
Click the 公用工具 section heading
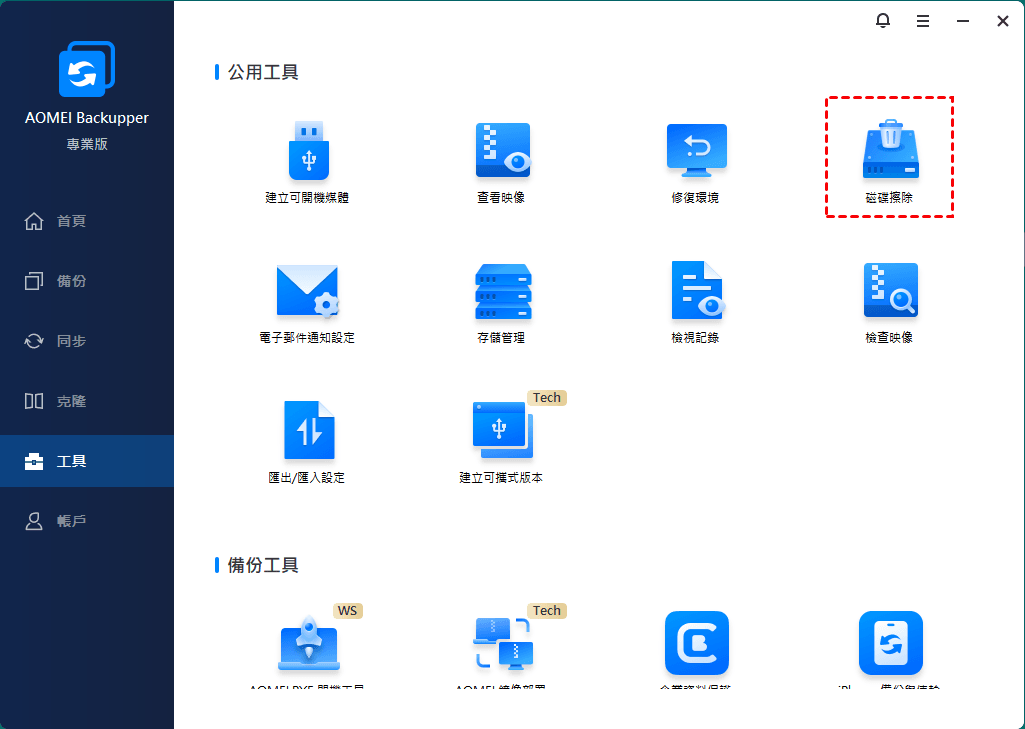(263, 72)
